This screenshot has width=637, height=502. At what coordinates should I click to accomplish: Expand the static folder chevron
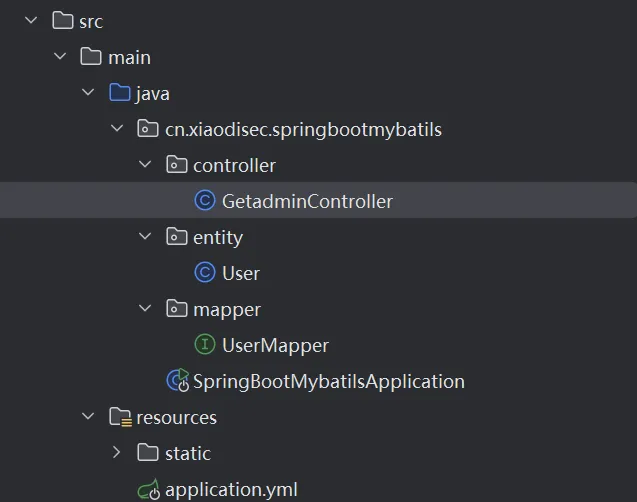[x=116, y=453]
